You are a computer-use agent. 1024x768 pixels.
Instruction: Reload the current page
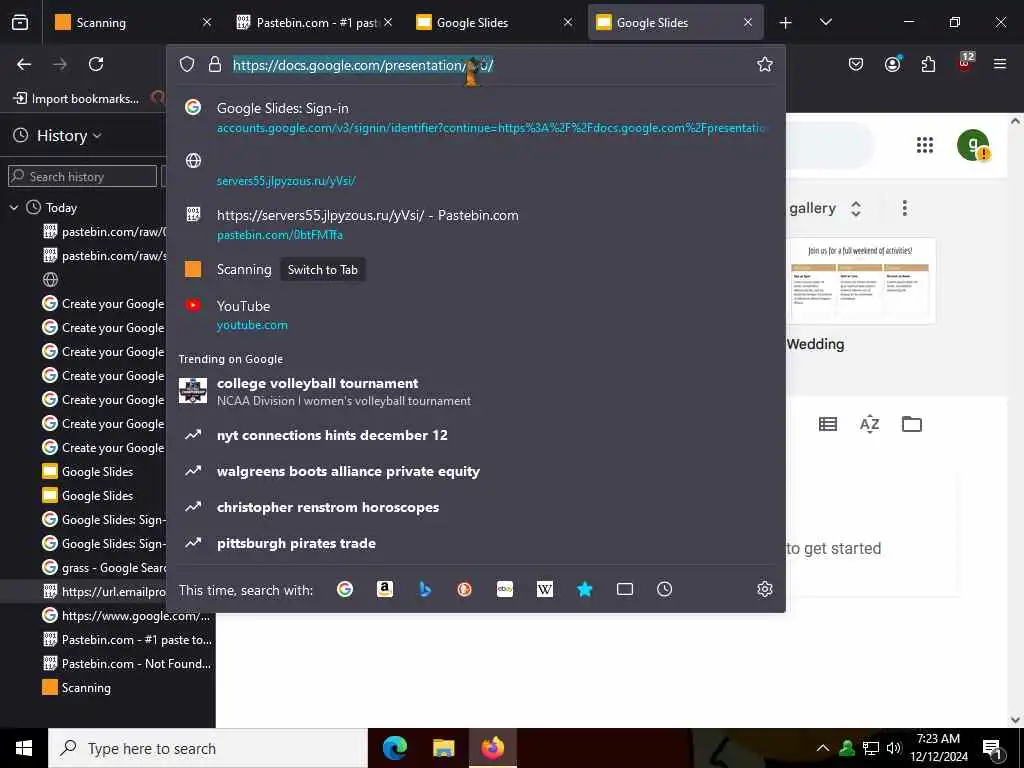tap(96, 64)
